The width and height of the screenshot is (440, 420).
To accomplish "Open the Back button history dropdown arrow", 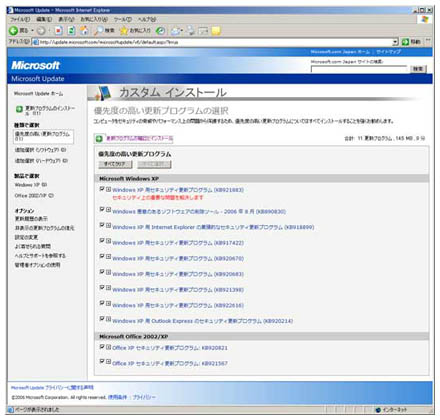I will click(x=32, y=31).
